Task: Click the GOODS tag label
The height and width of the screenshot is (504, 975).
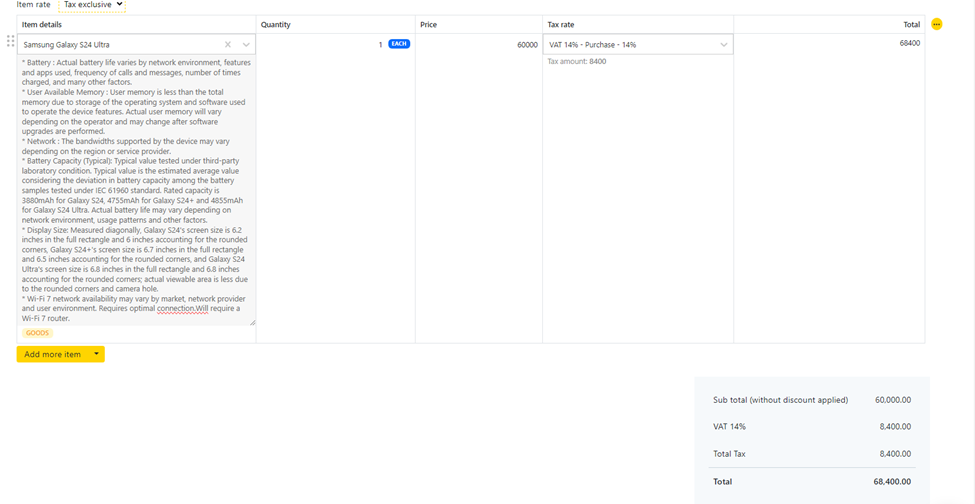Action: click(37, 333)
